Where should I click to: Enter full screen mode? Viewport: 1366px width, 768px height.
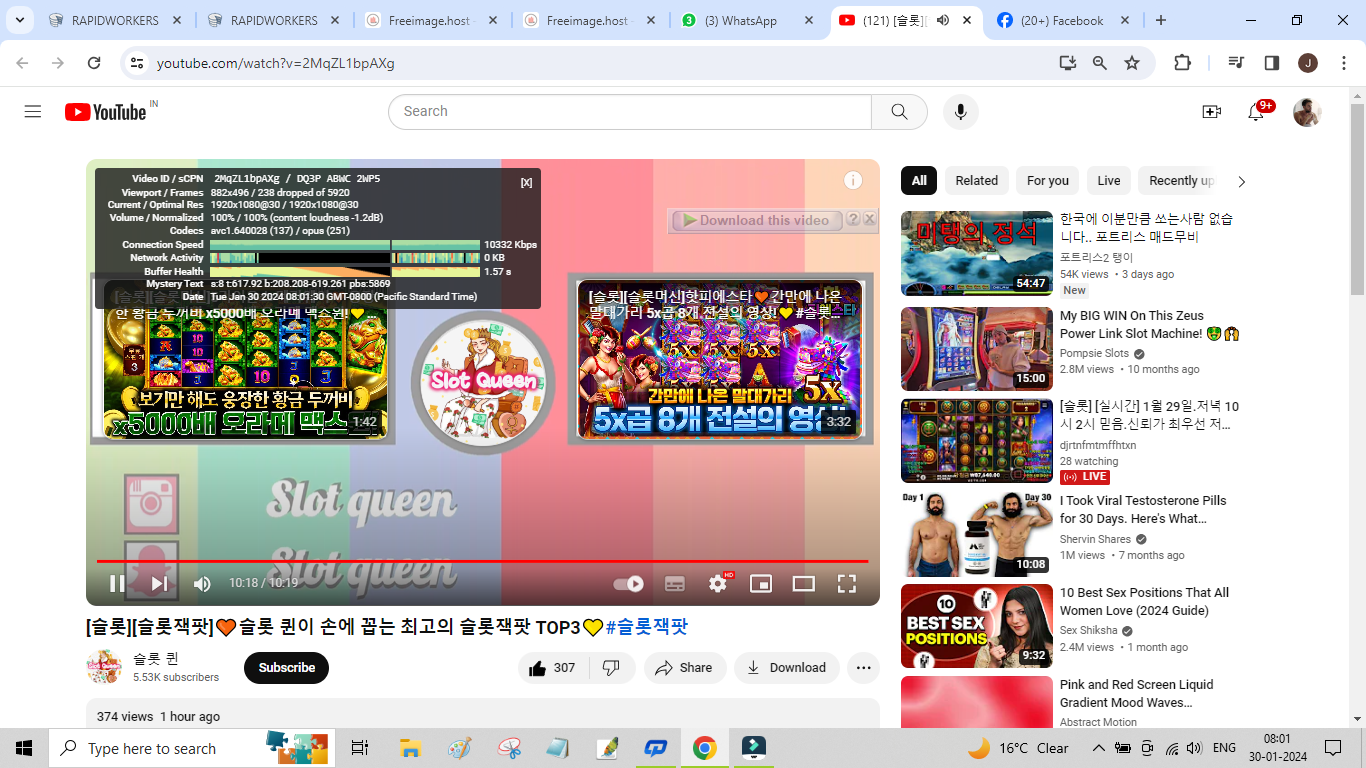847,584
